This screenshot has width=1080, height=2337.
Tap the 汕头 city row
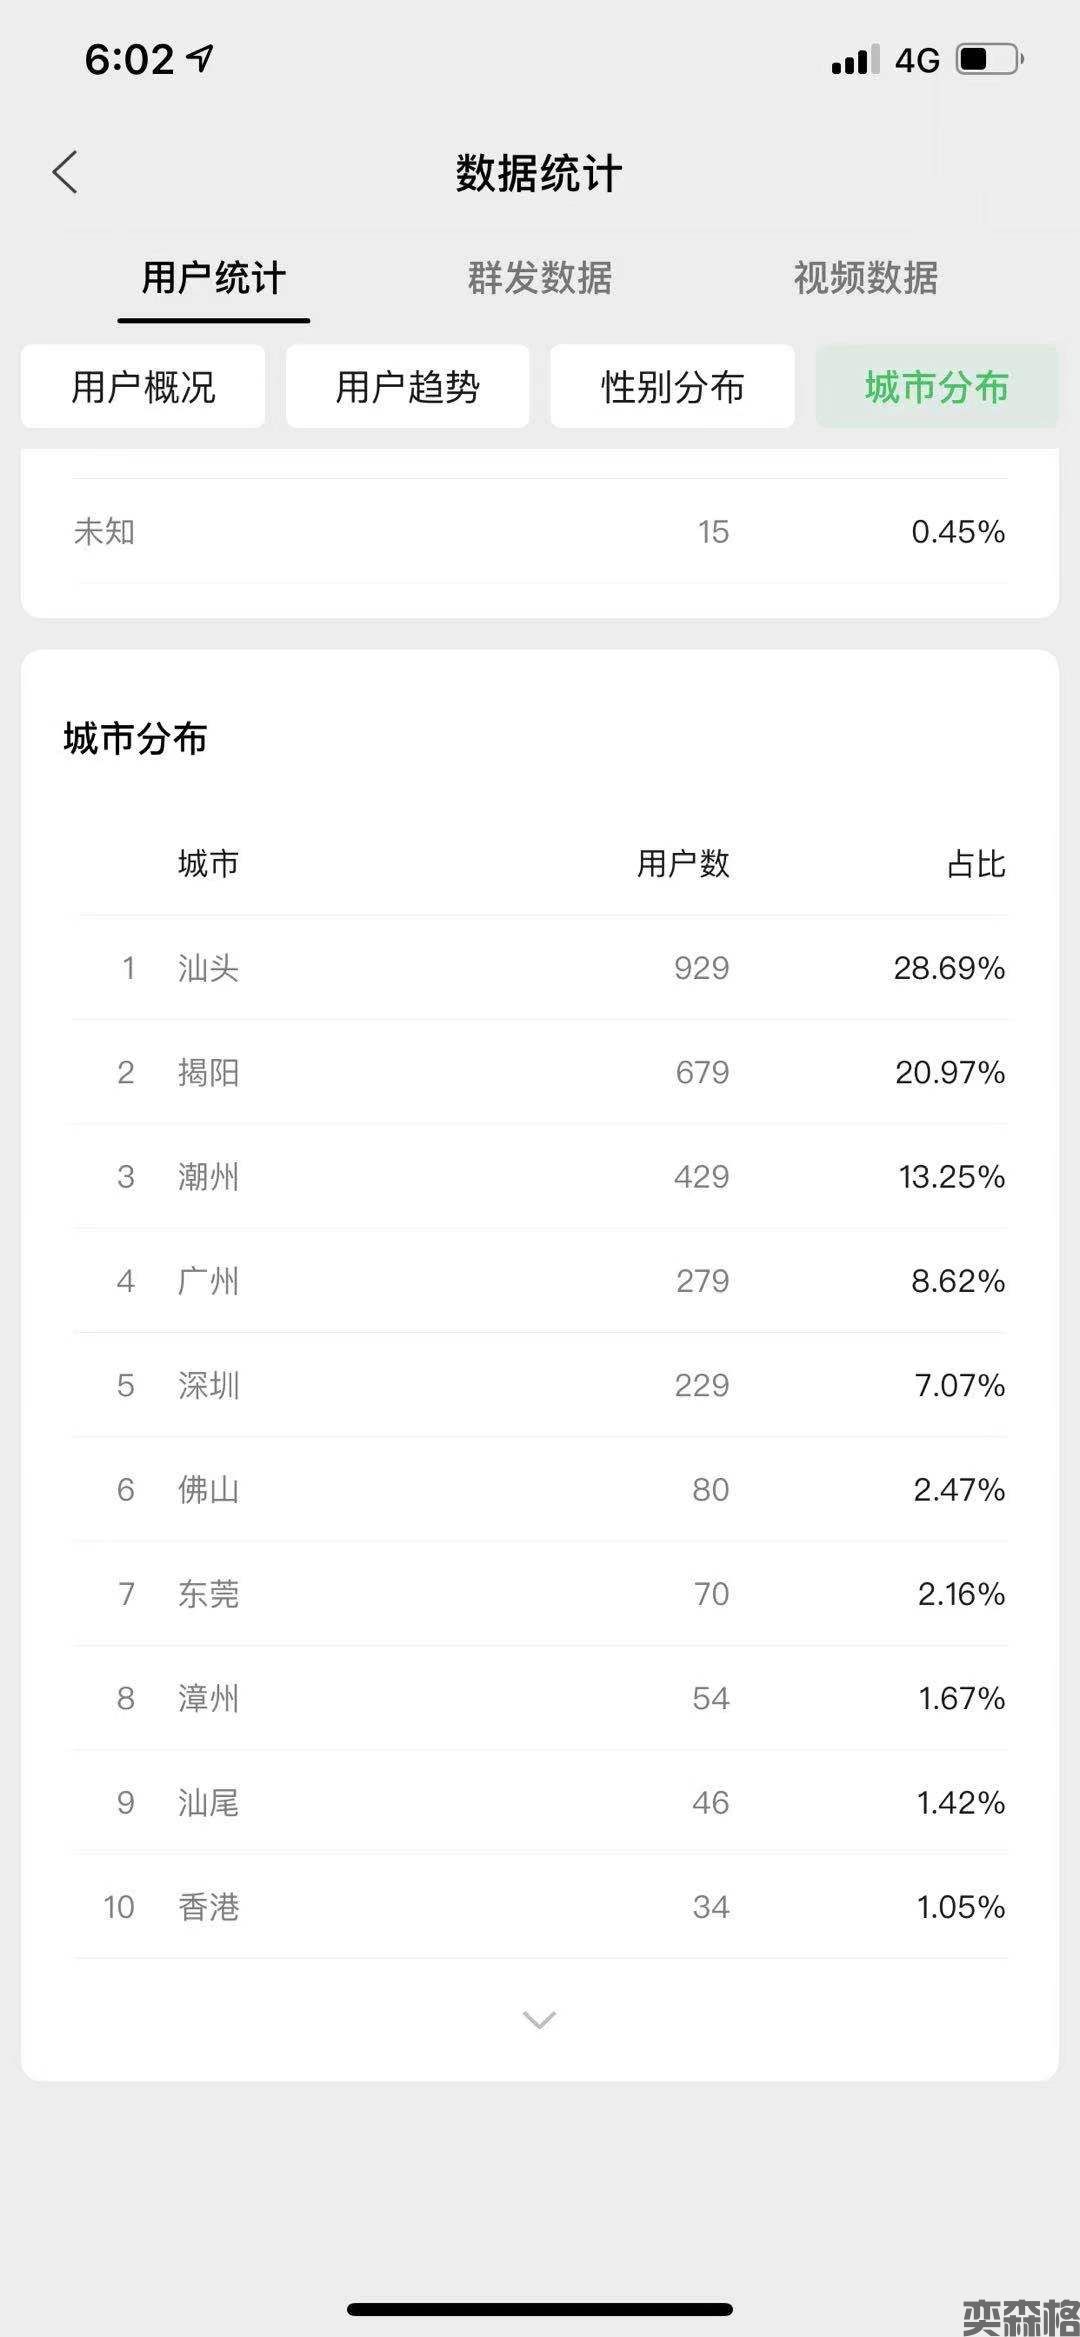(x=540, y=968)
